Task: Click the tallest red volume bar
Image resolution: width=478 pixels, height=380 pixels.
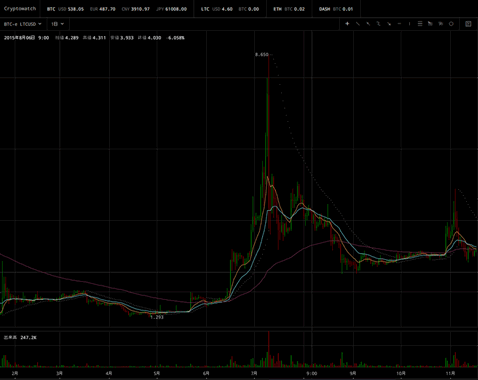Action: pos(269,349)
